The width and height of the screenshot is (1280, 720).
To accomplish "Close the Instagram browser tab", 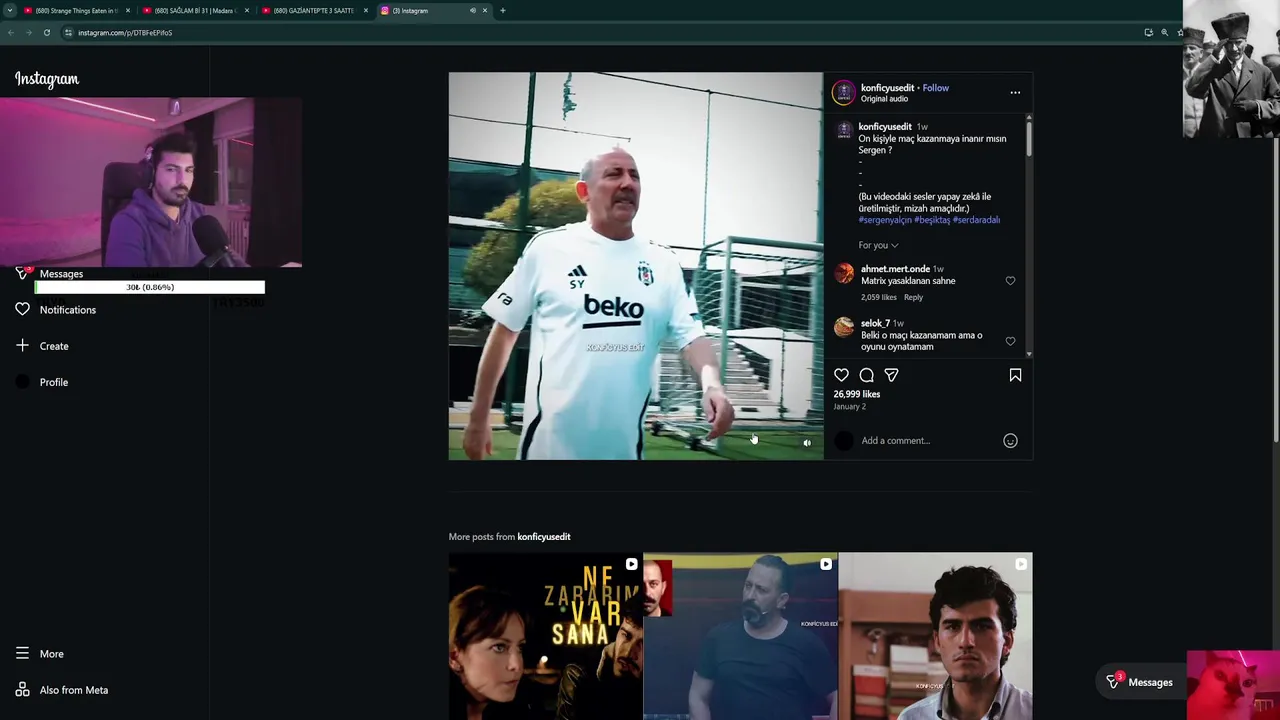I will point(485,11).
